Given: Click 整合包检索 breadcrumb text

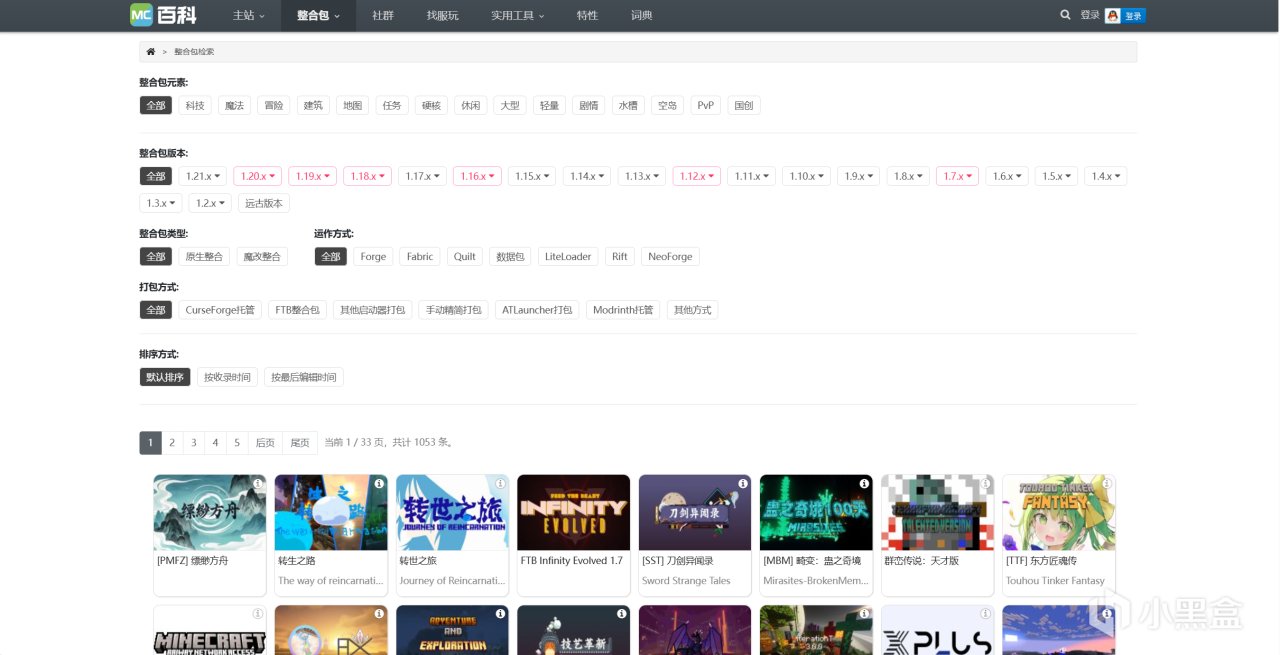Looking at the screenshot, I should 194,51.
